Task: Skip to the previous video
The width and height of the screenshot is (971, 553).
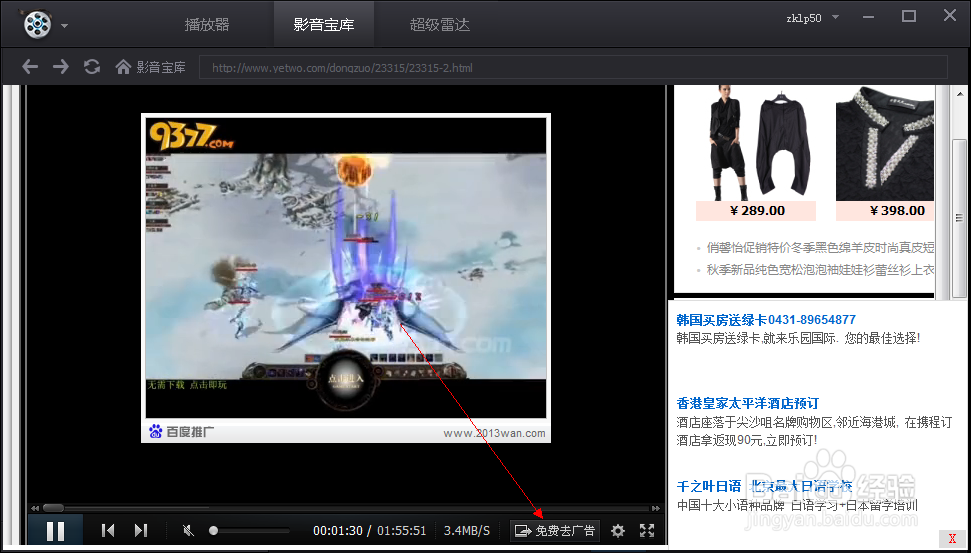Action: (x=108, y=530)
